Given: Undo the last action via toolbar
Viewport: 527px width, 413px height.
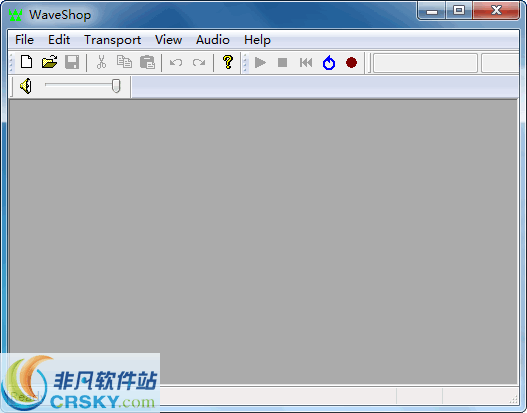Looking at the screenshot, I should 176,63.
